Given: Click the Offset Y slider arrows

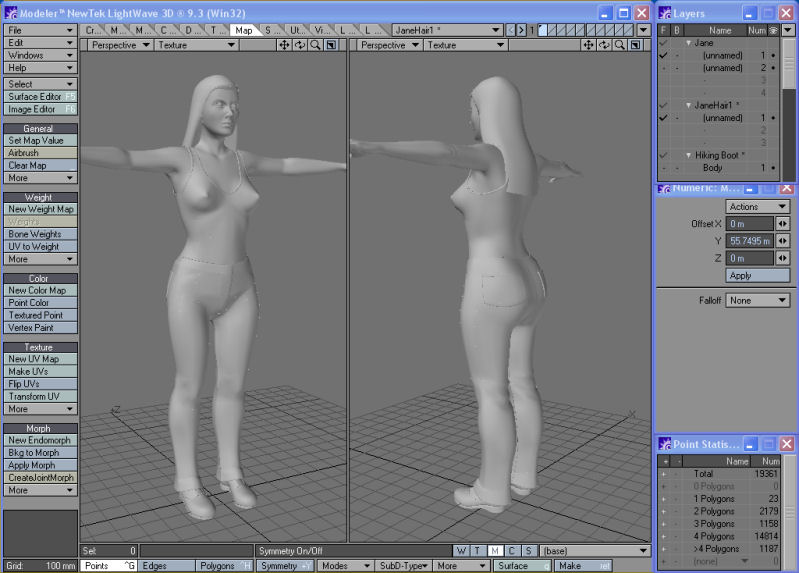Looking at the screenshot, I should (x=782, y=241).
